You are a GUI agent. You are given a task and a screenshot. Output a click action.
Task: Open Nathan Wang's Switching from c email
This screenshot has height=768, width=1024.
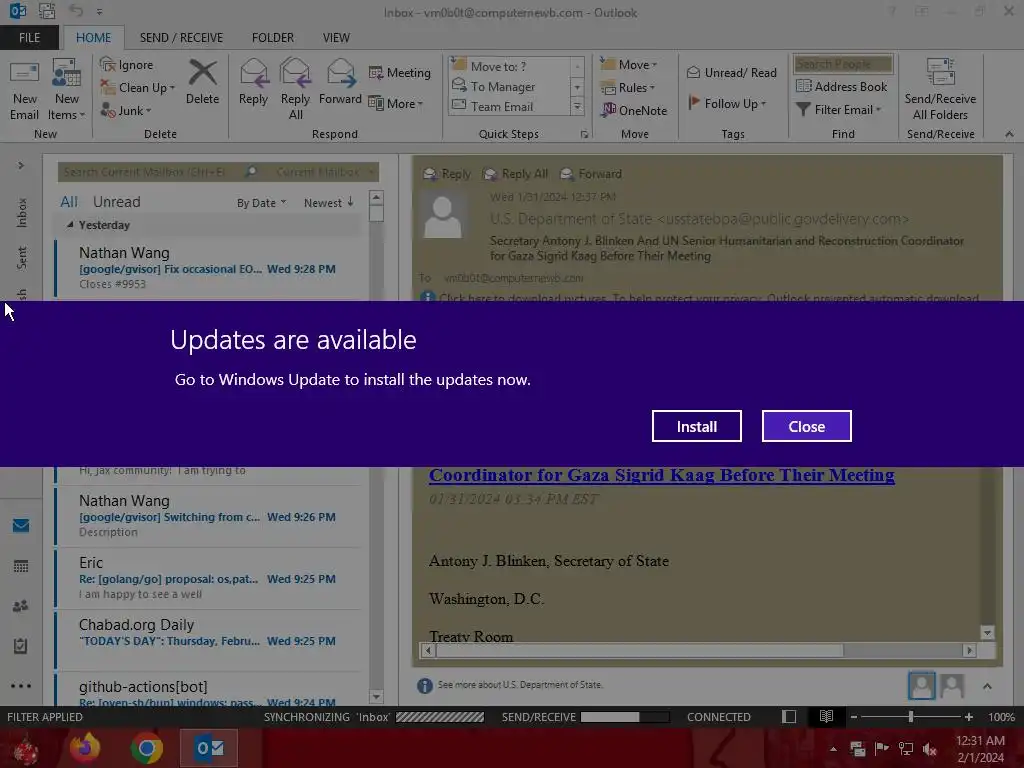pyautogui.click(x=209, y=516)
